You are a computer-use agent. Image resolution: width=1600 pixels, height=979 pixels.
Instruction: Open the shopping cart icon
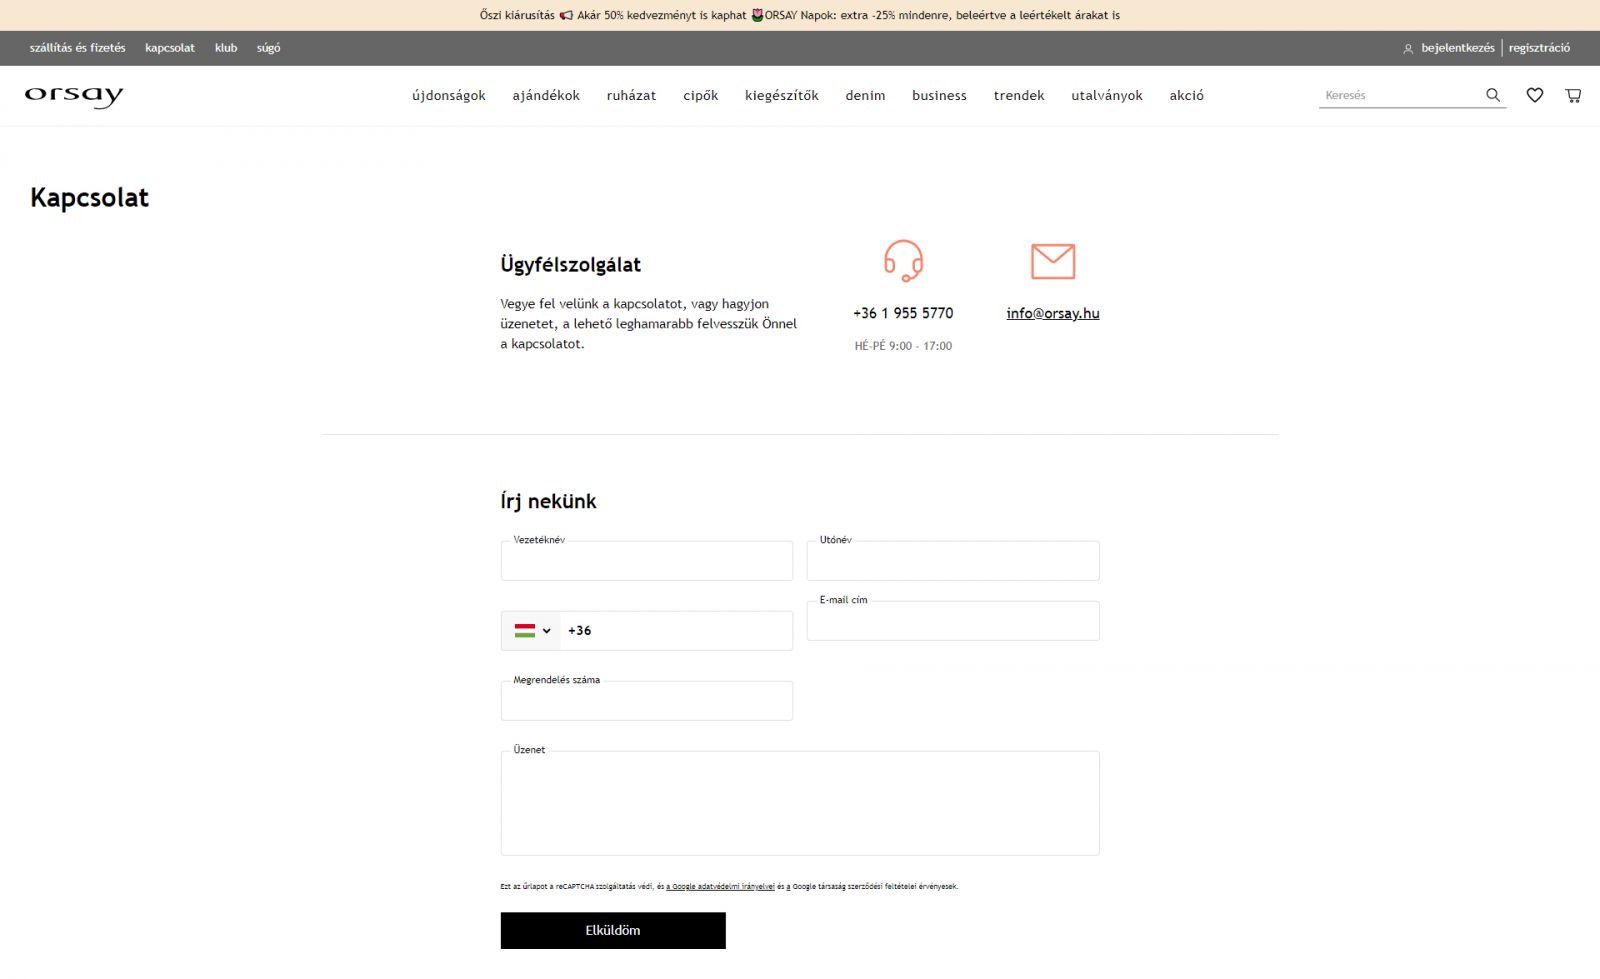tap(1573, 95)
